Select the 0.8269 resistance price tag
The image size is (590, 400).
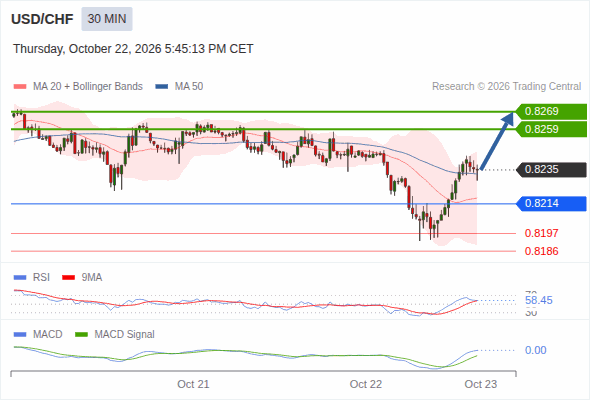(x=551, y=111)
